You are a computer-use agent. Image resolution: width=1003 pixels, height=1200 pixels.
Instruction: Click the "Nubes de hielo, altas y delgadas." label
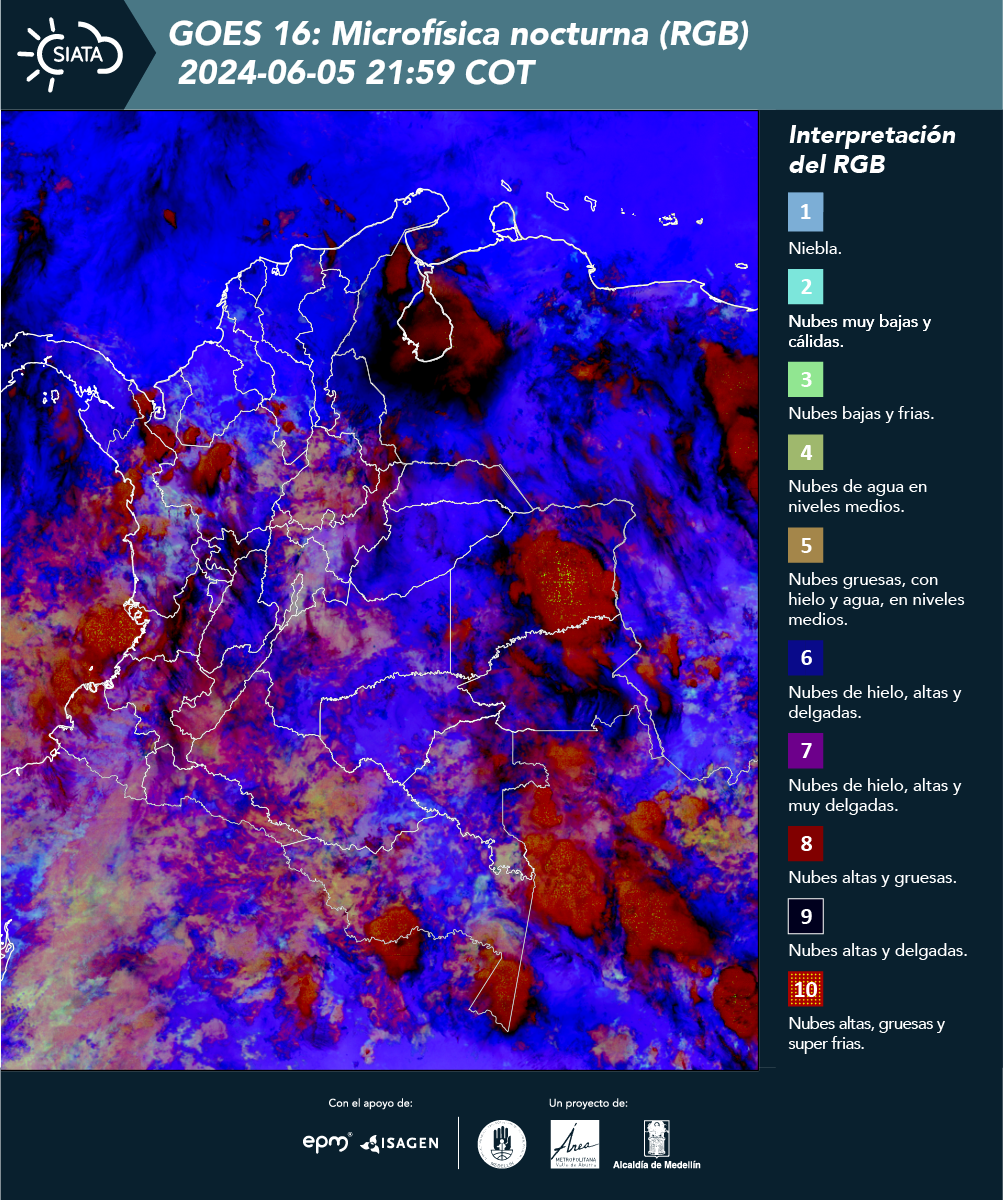875,702
